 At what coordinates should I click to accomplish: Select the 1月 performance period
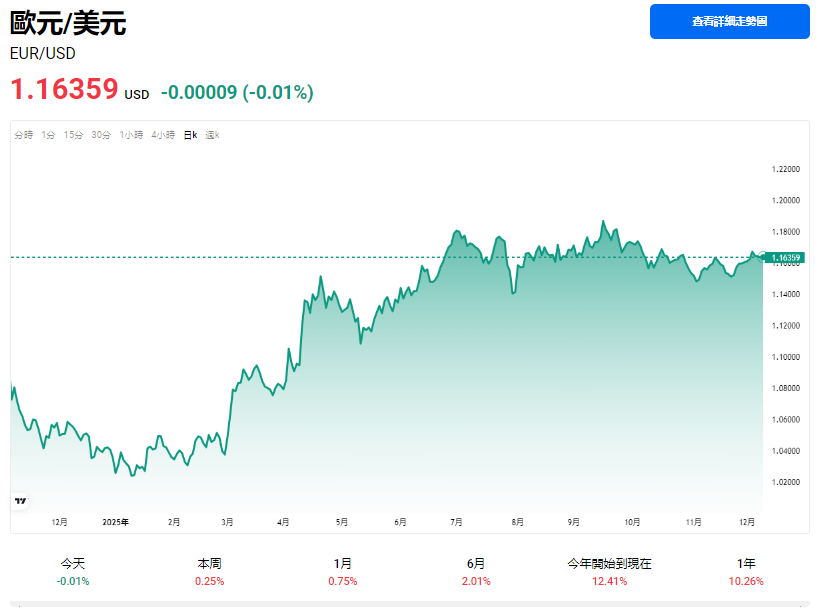tap(342, 572)
